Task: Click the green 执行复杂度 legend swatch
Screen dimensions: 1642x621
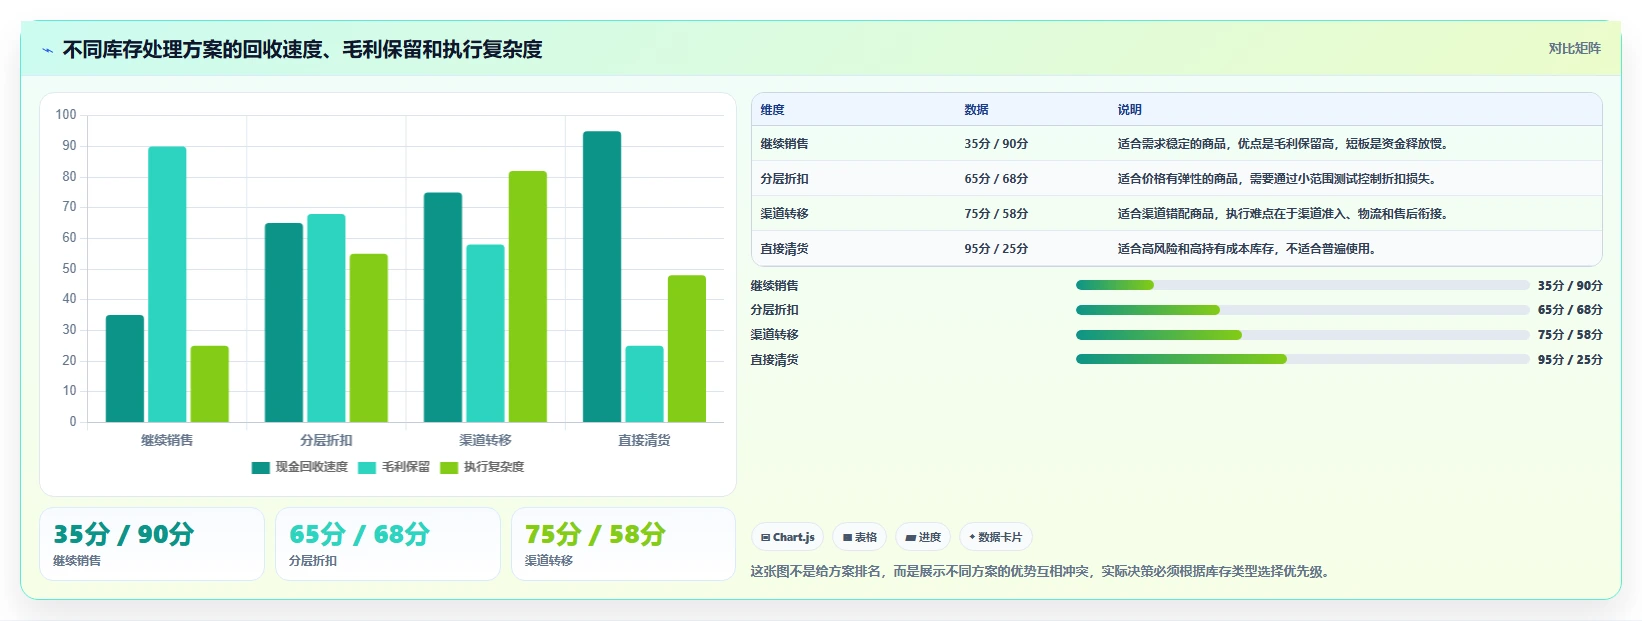Action: (x=449, y=467)
